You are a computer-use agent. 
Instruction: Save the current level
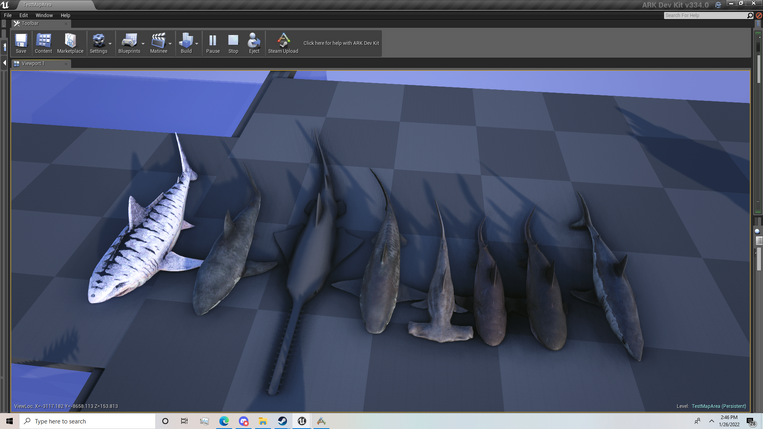click(21, 43)
